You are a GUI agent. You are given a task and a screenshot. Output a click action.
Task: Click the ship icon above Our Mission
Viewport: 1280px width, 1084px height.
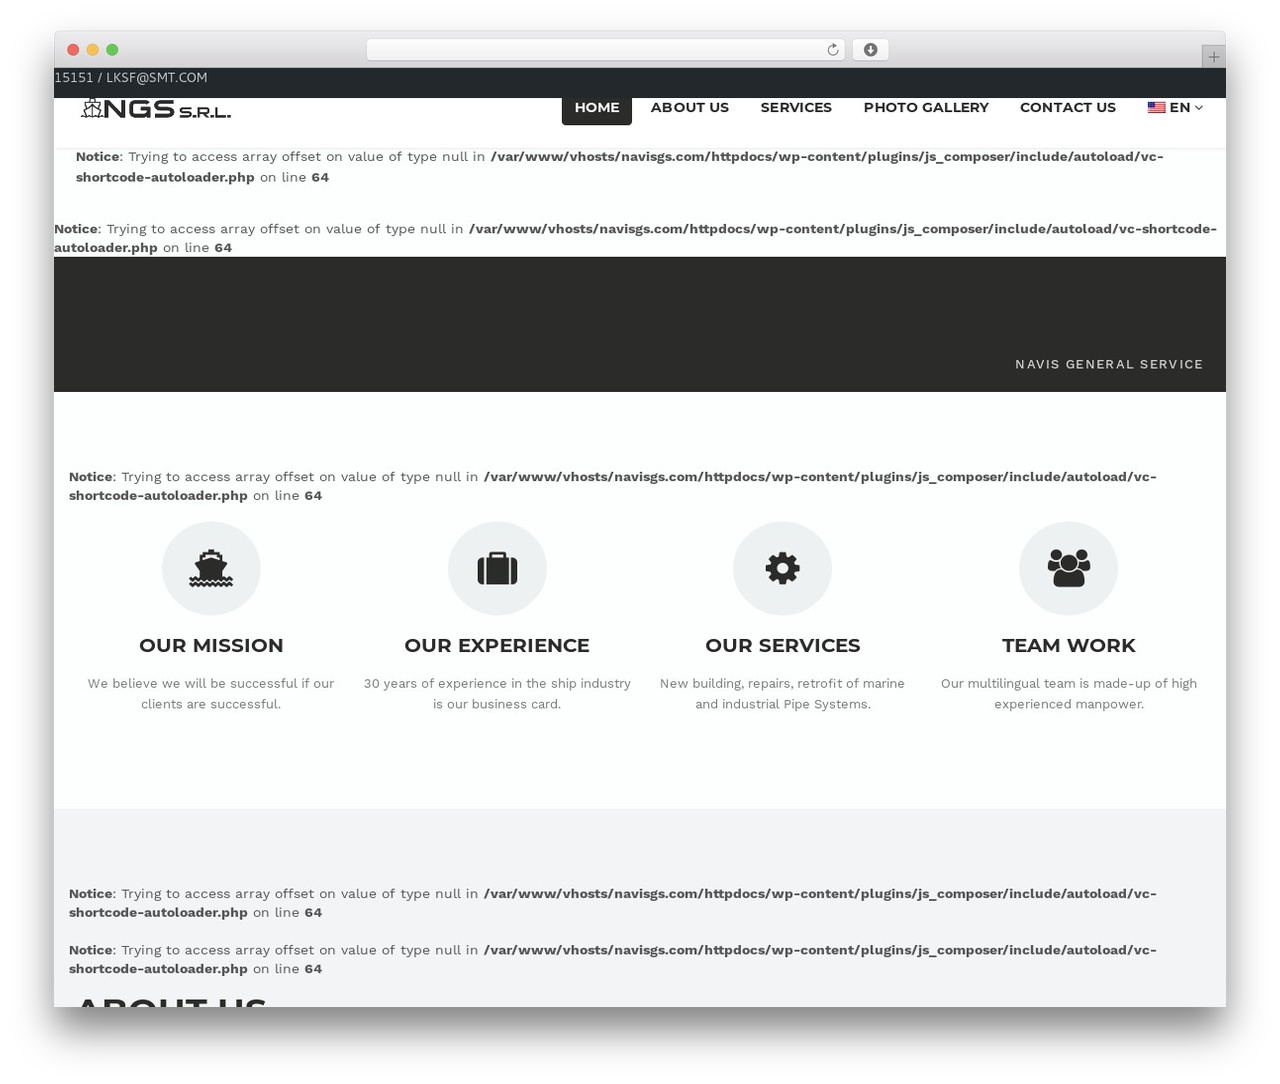[211, 568]
